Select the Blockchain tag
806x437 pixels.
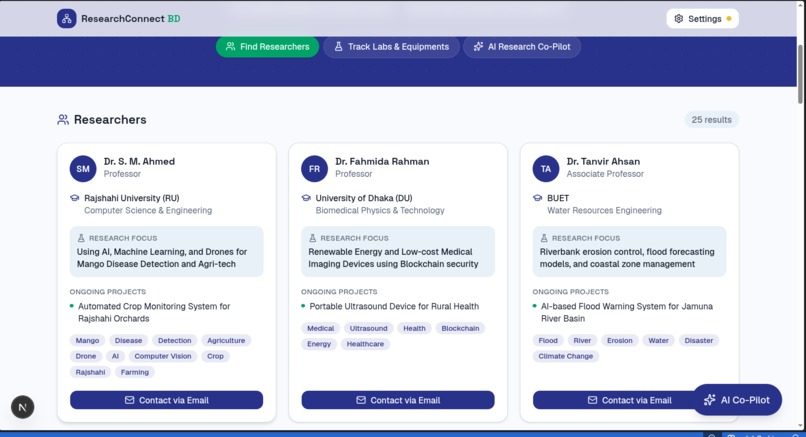click(460, 329)
